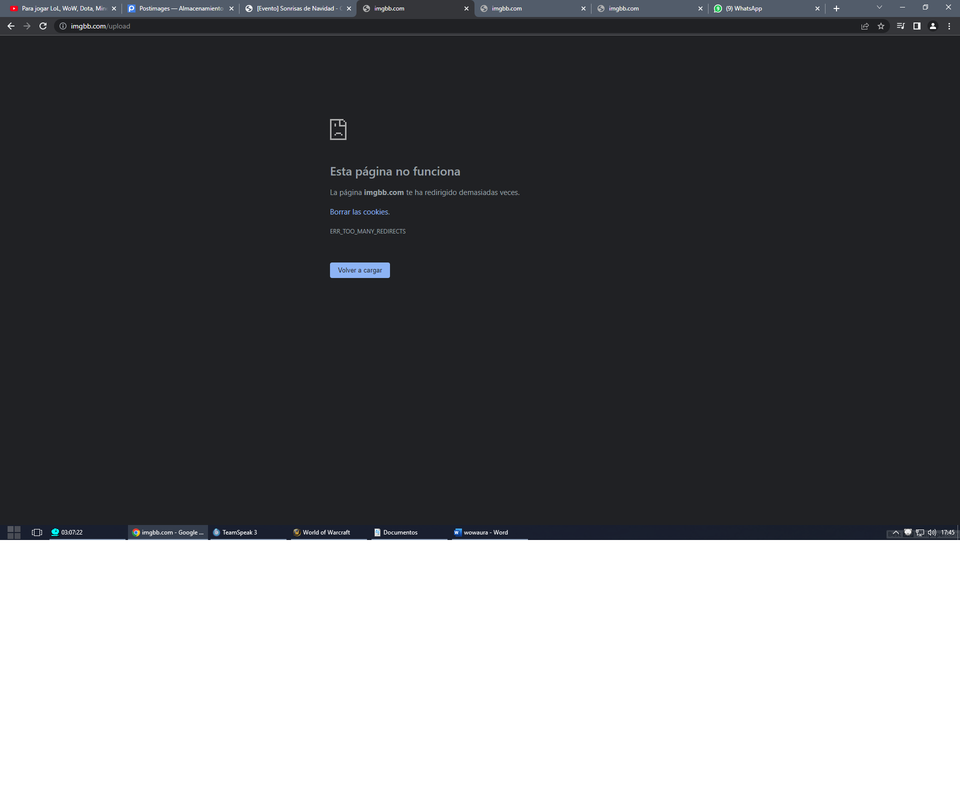Screen dimensions: 960x800
Task: Reload the imgbb.com page
Action: click(43, 26)
